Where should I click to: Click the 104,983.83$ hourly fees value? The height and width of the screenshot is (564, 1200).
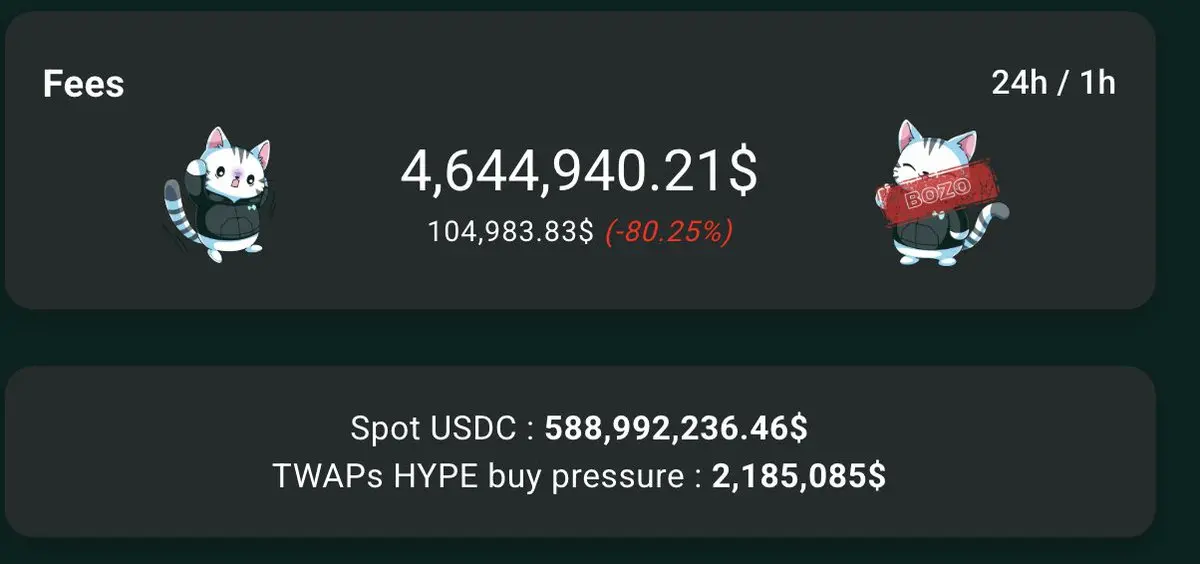pos(510,232)
